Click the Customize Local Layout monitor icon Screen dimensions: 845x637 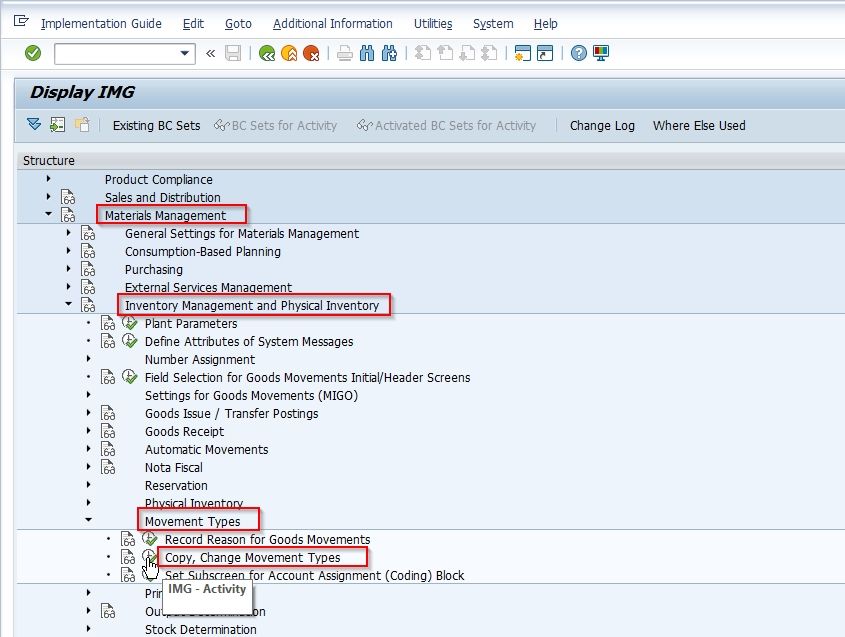(x=601, y=53)
